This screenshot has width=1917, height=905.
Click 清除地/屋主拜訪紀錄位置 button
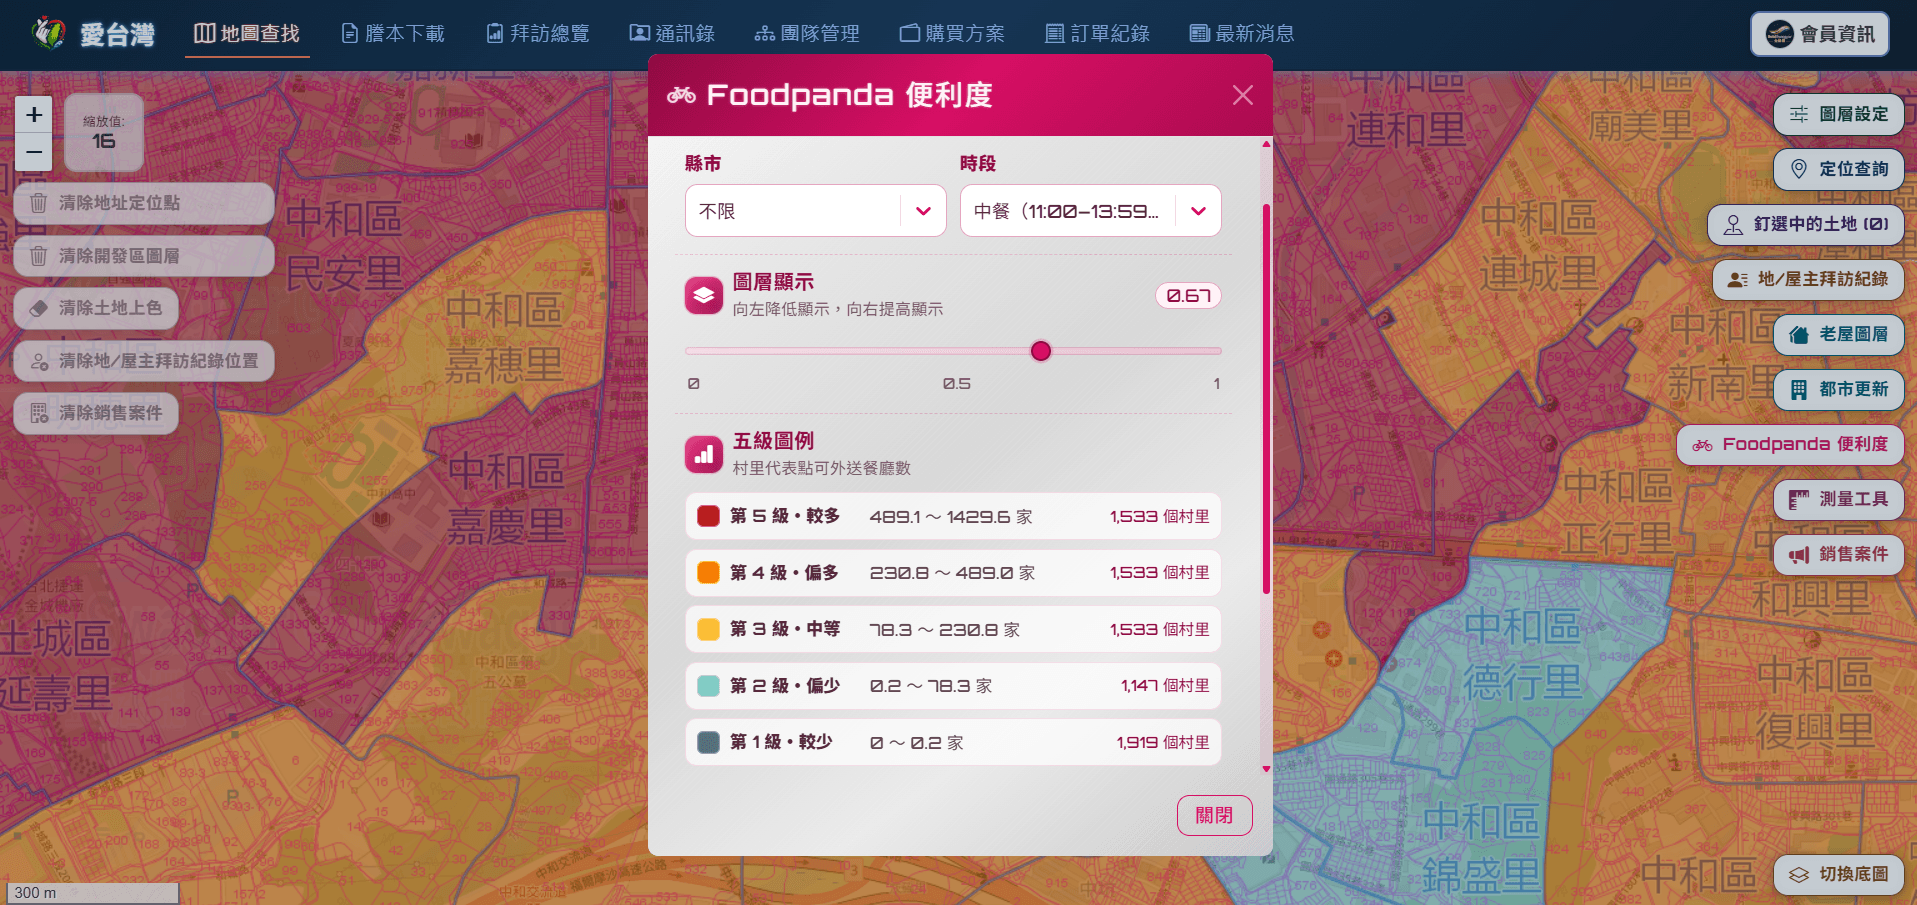pyautogui.click(x=144, y=361)
